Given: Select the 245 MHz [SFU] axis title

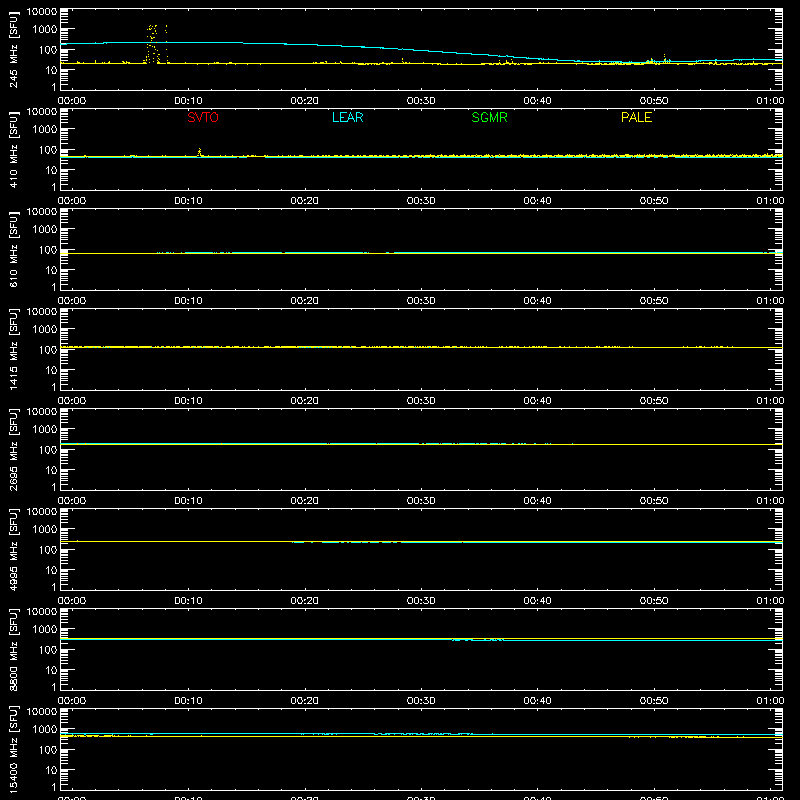Looking at the screenshot, I should coord(14,49).
